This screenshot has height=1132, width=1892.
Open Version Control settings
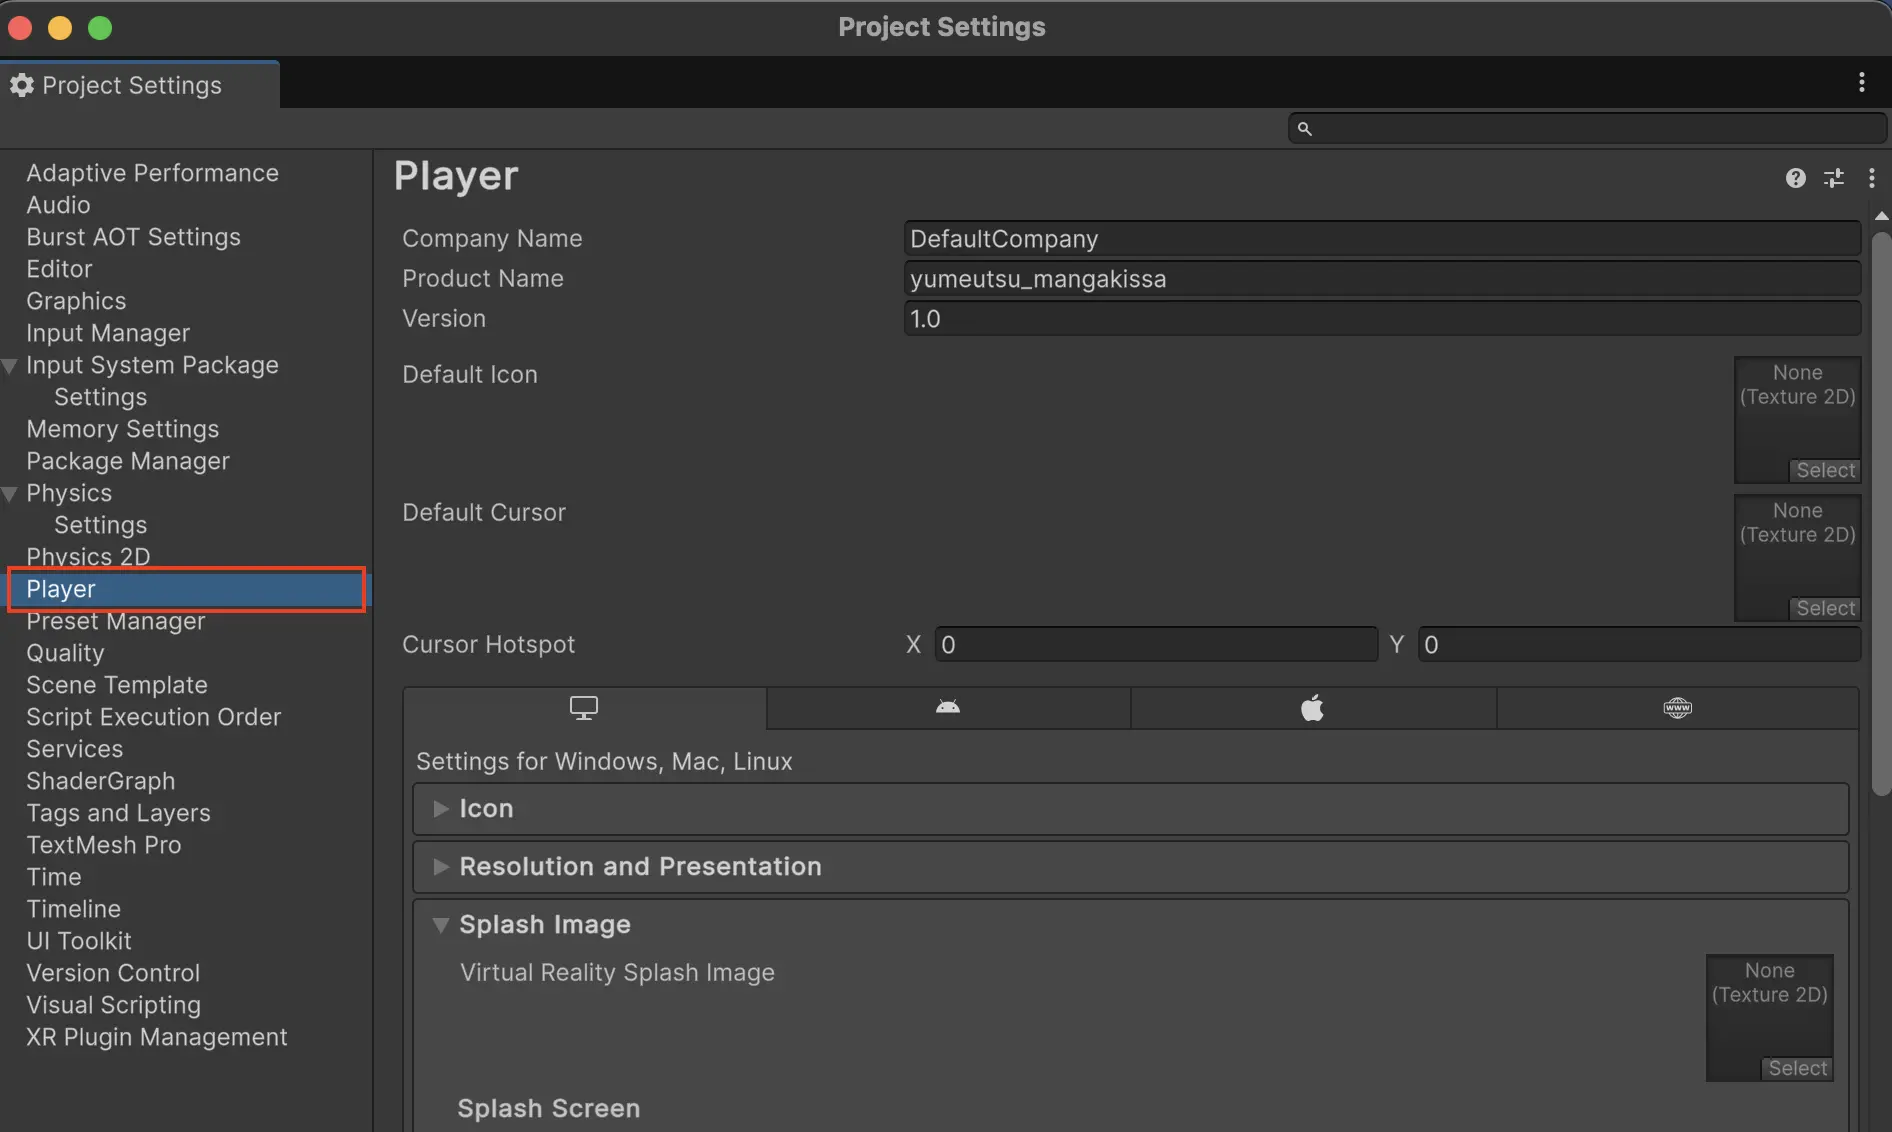tap(113, 973)
